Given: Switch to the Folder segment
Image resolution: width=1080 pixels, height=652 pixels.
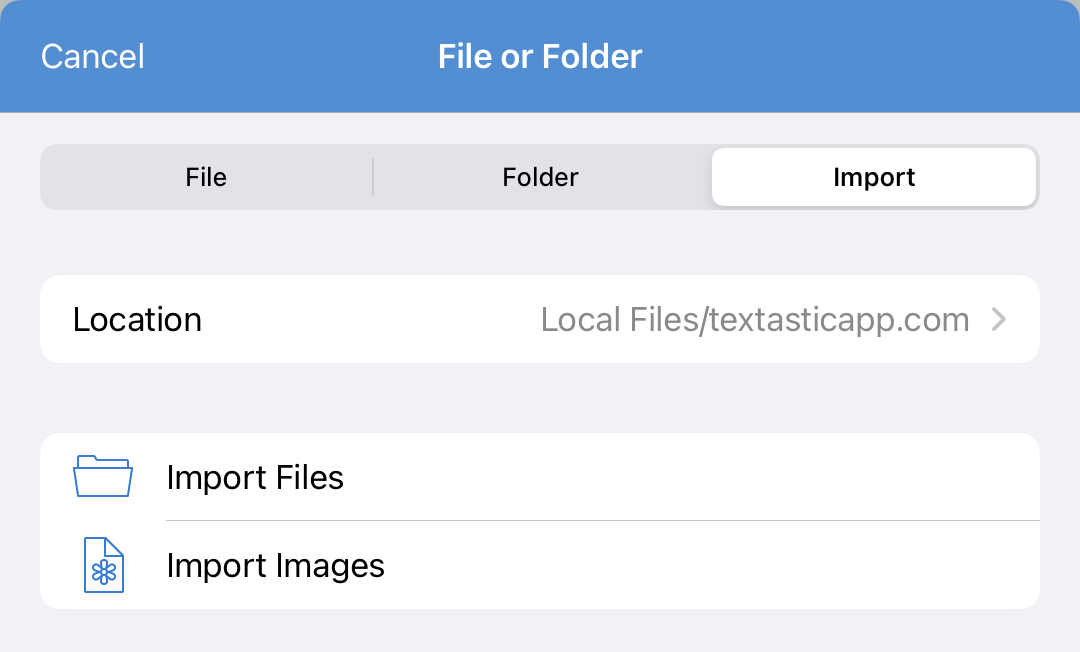Looking at the screenshot, I should point(540,177).
